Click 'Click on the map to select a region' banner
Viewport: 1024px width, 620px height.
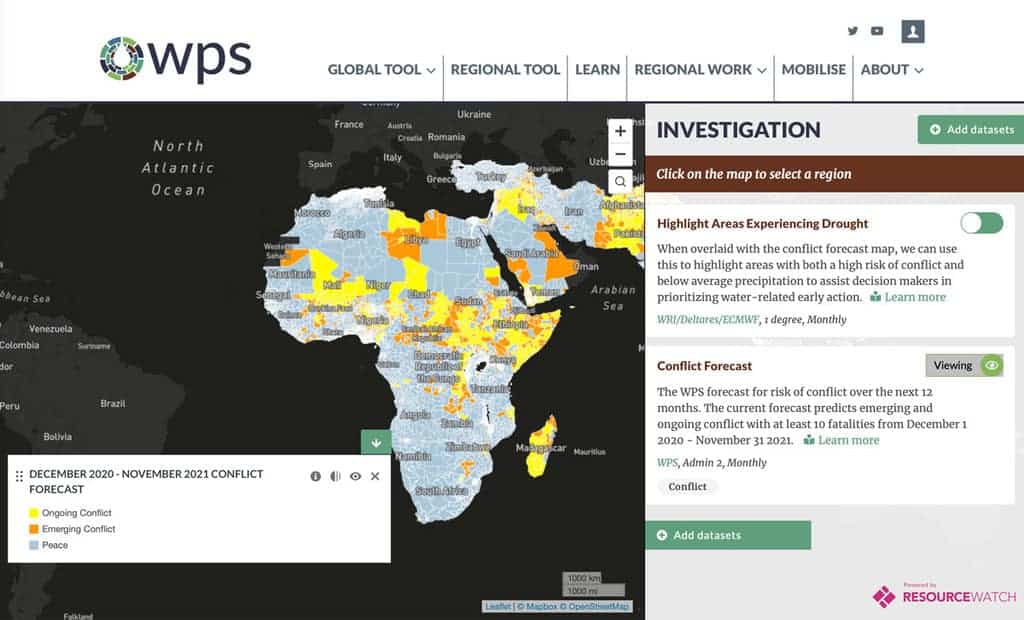pos(834,174)
